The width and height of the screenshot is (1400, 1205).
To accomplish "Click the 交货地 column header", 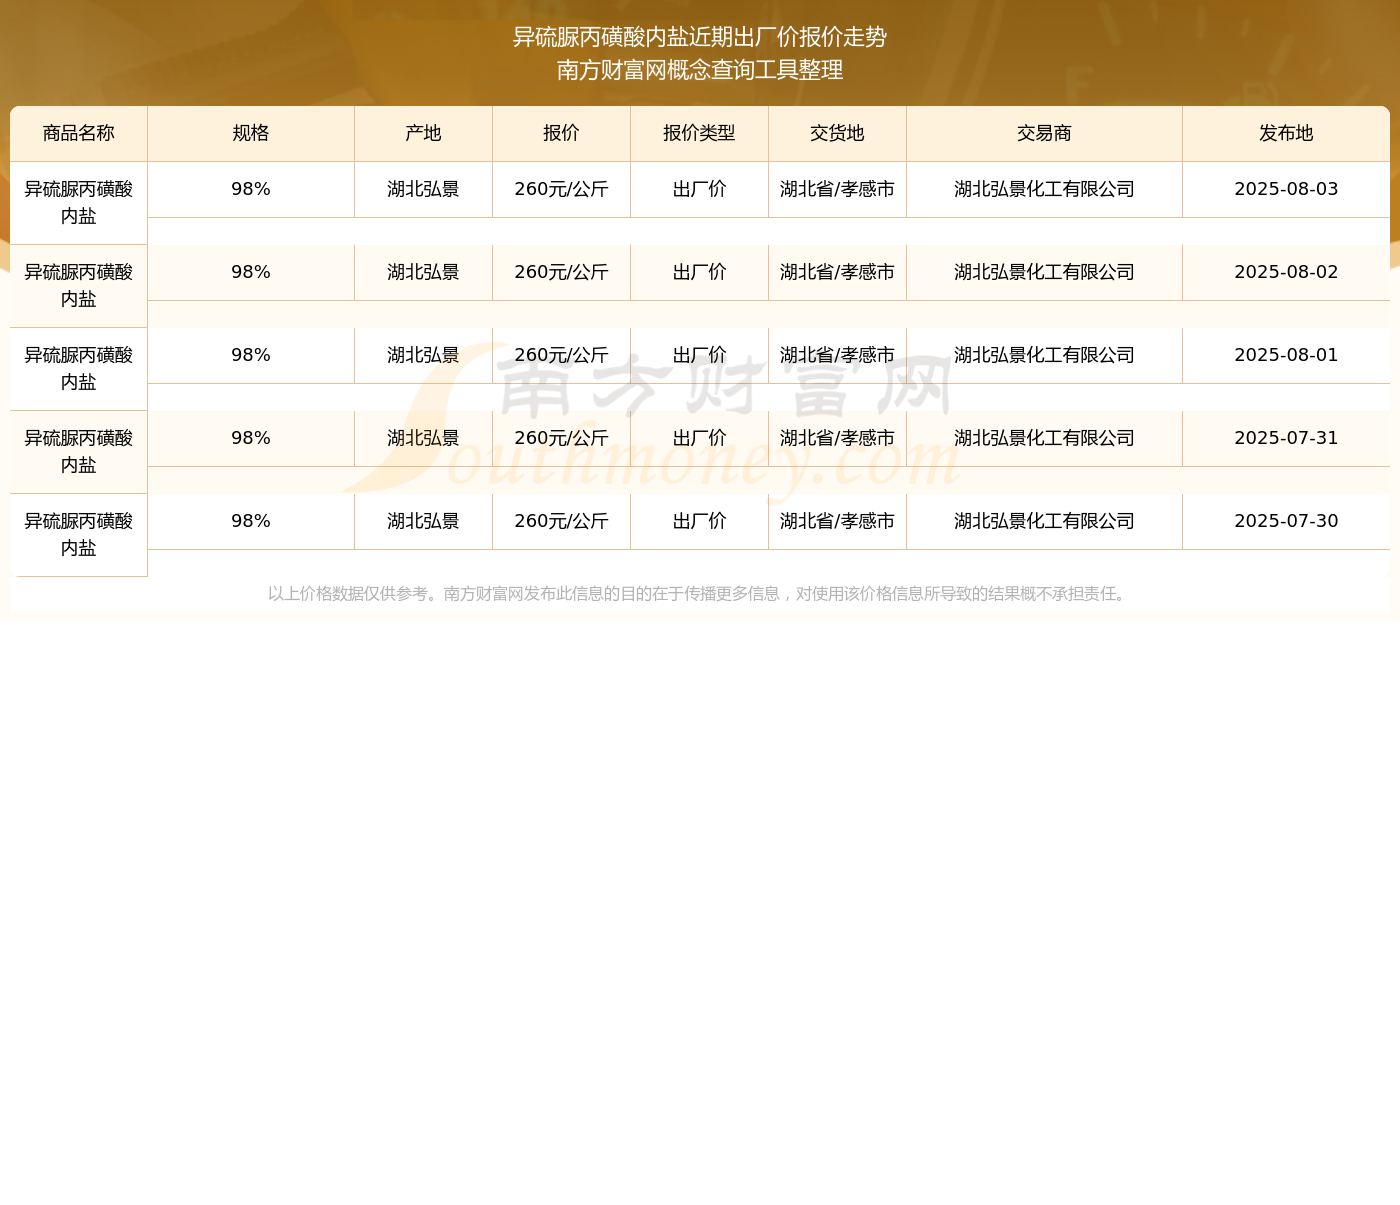I will pyautogui.click(x=838, y=134).
